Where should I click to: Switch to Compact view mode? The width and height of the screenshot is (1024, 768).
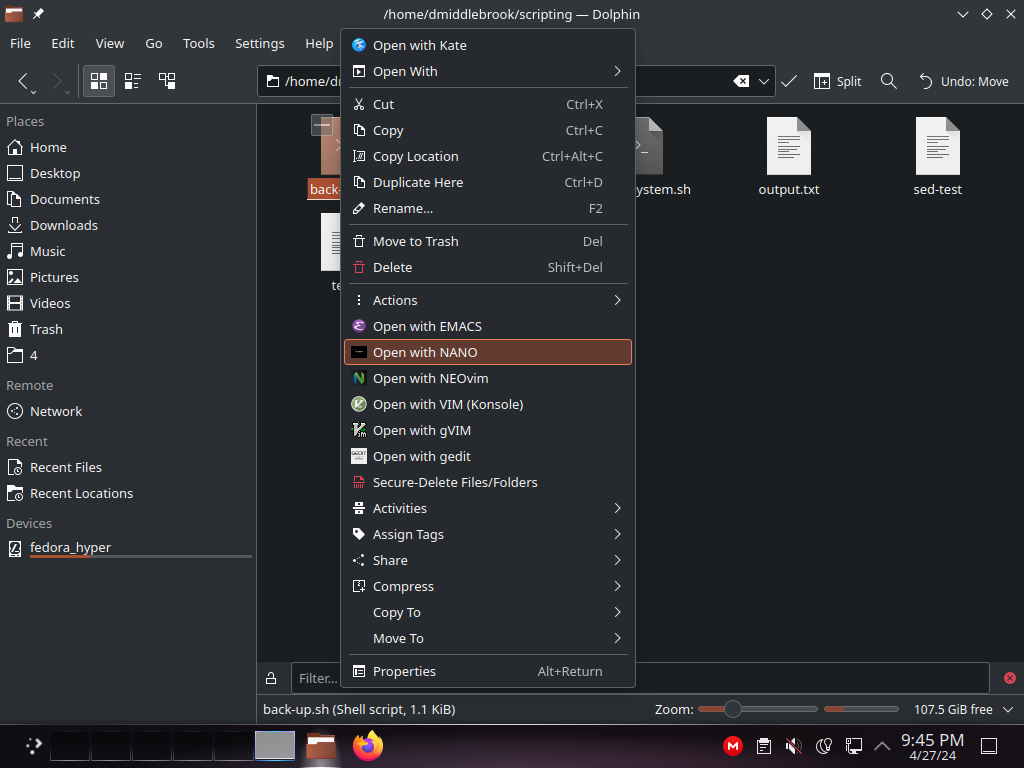point(133,81)
